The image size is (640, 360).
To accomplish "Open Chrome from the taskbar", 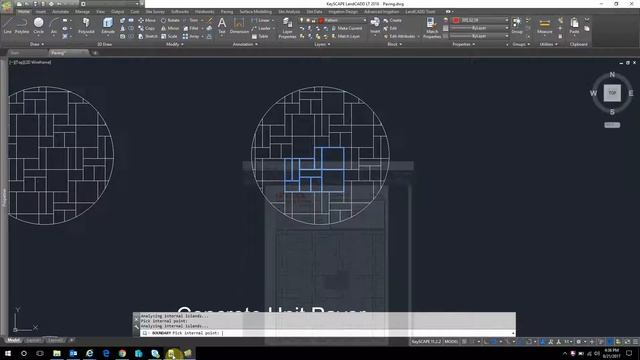I will click(x=122, y=353).
